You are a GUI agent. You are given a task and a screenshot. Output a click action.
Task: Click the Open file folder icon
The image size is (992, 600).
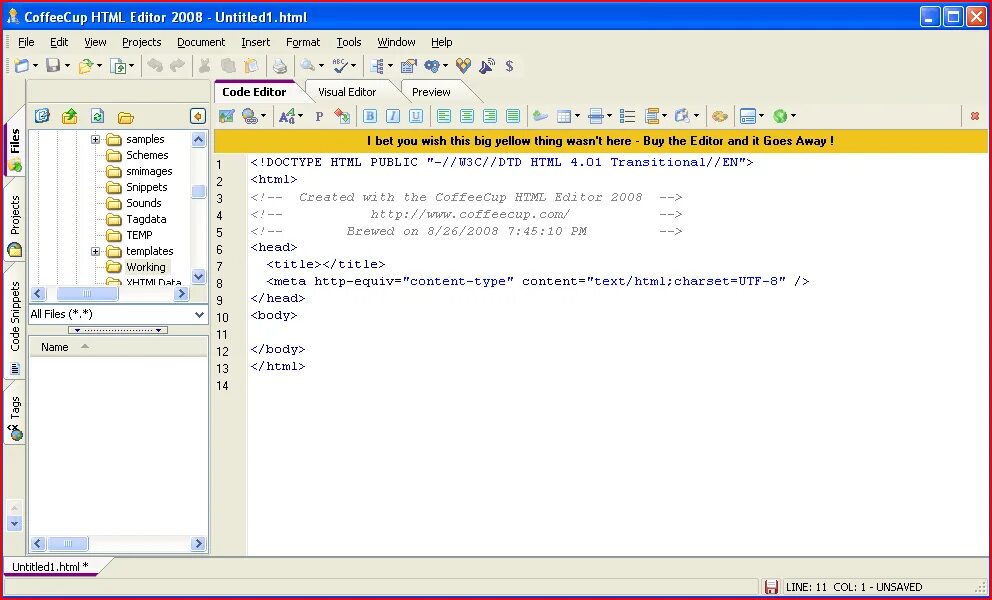(x=86, y=65)
